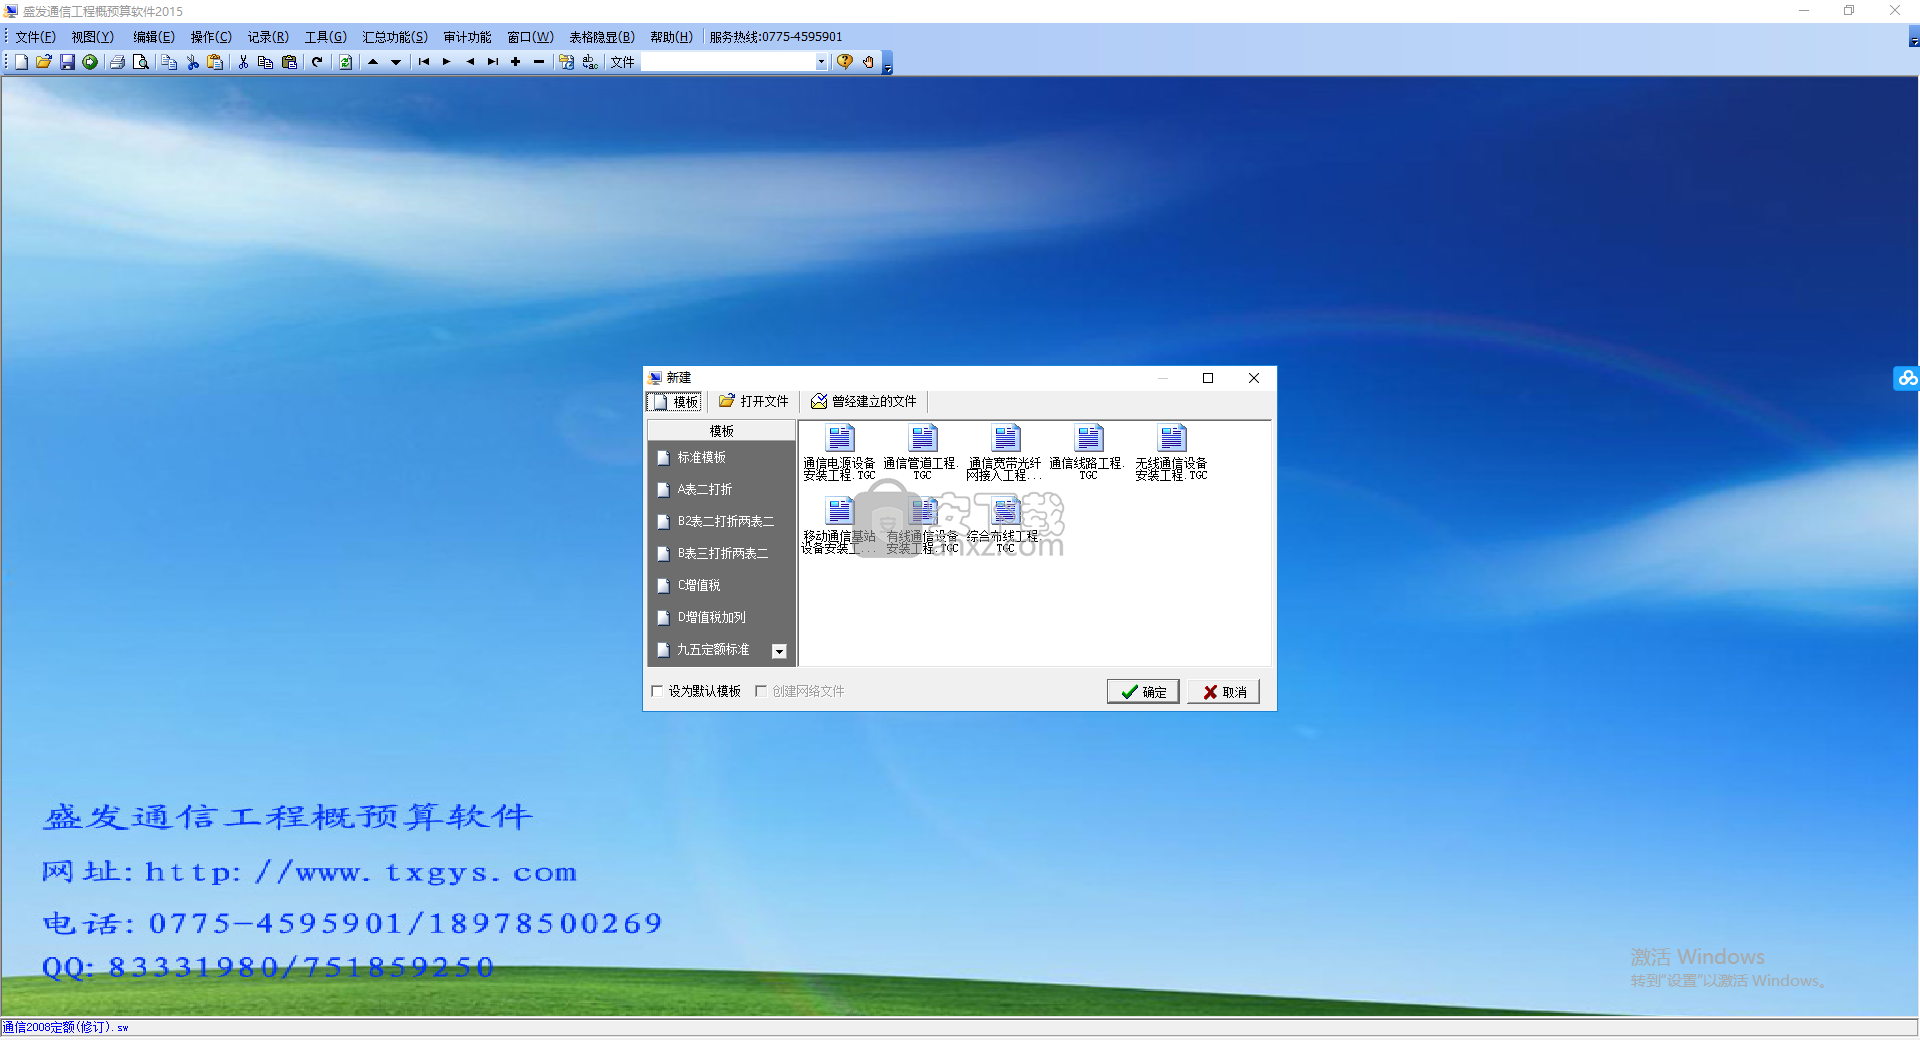The width and height of the screenshot is (1920, 1040).
Task: Click the Copy two-pages icon beside scissors
Action: tap(265, 62)
